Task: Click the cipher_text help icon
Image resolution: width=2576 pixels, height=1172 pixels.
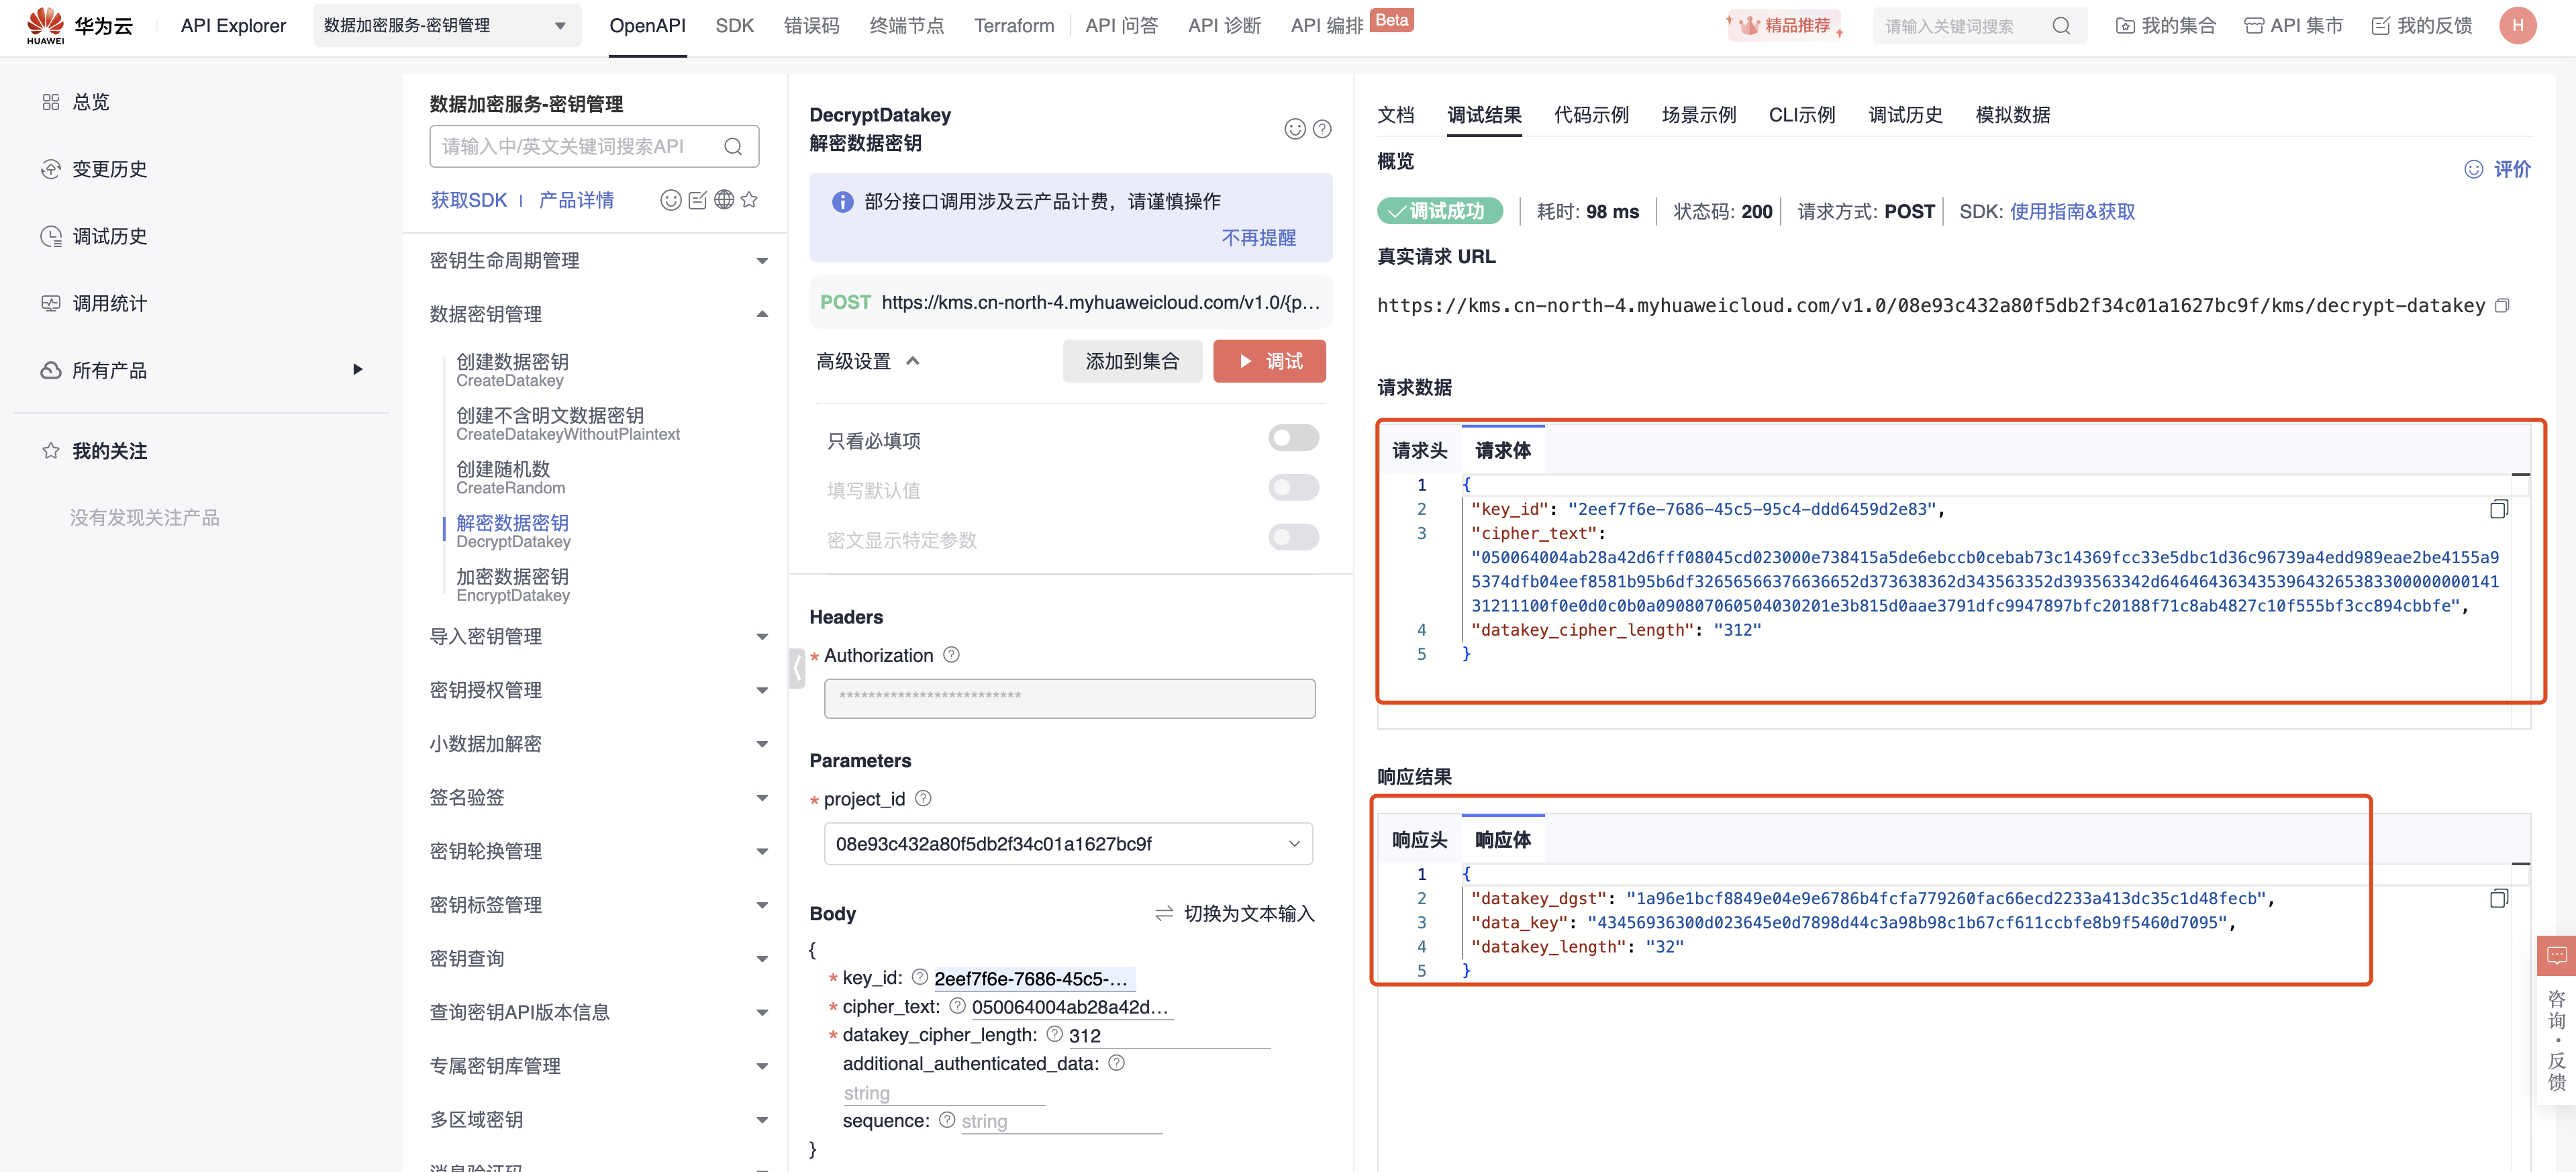Action: [x=957, y=1006]
